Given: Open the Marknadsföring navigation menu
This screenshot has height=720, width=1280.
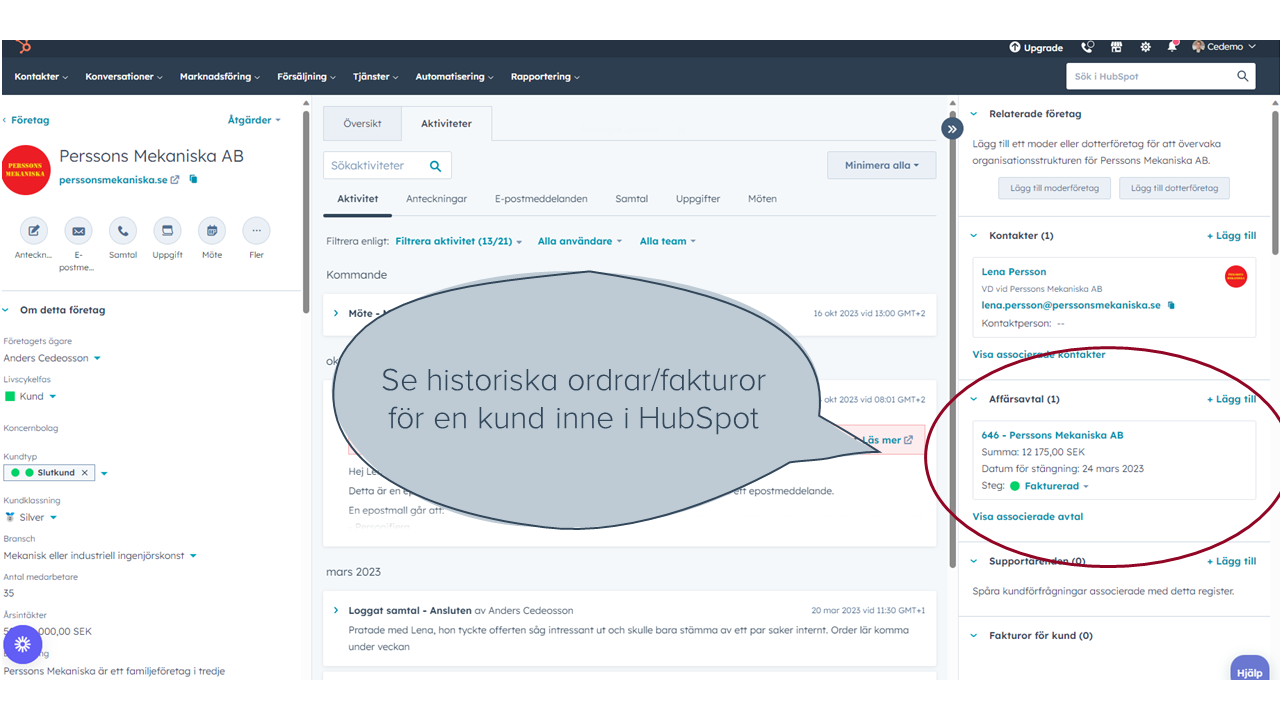Looking at the screenshot, I should [220, 77].
